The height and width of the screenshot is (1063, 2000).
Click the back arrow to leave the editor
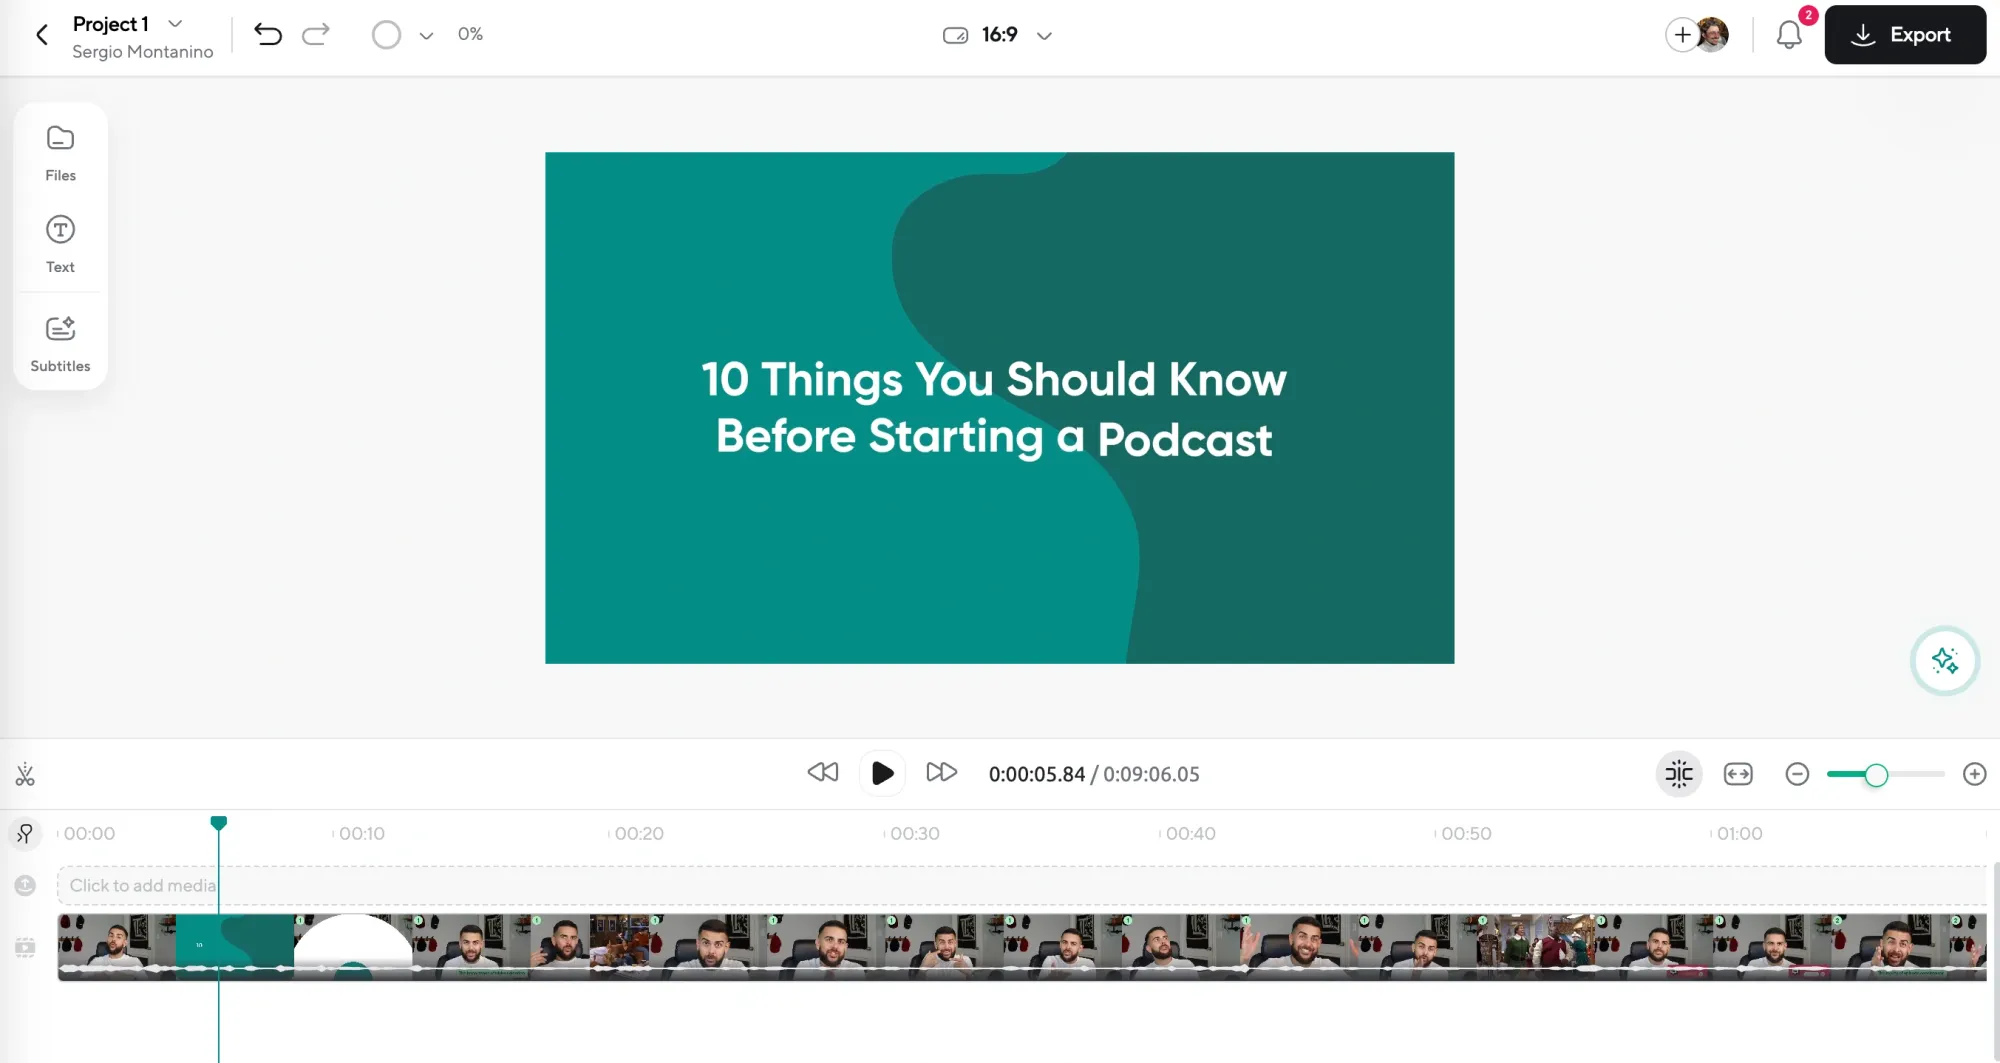pyautogui.click(x=41, y=34)
